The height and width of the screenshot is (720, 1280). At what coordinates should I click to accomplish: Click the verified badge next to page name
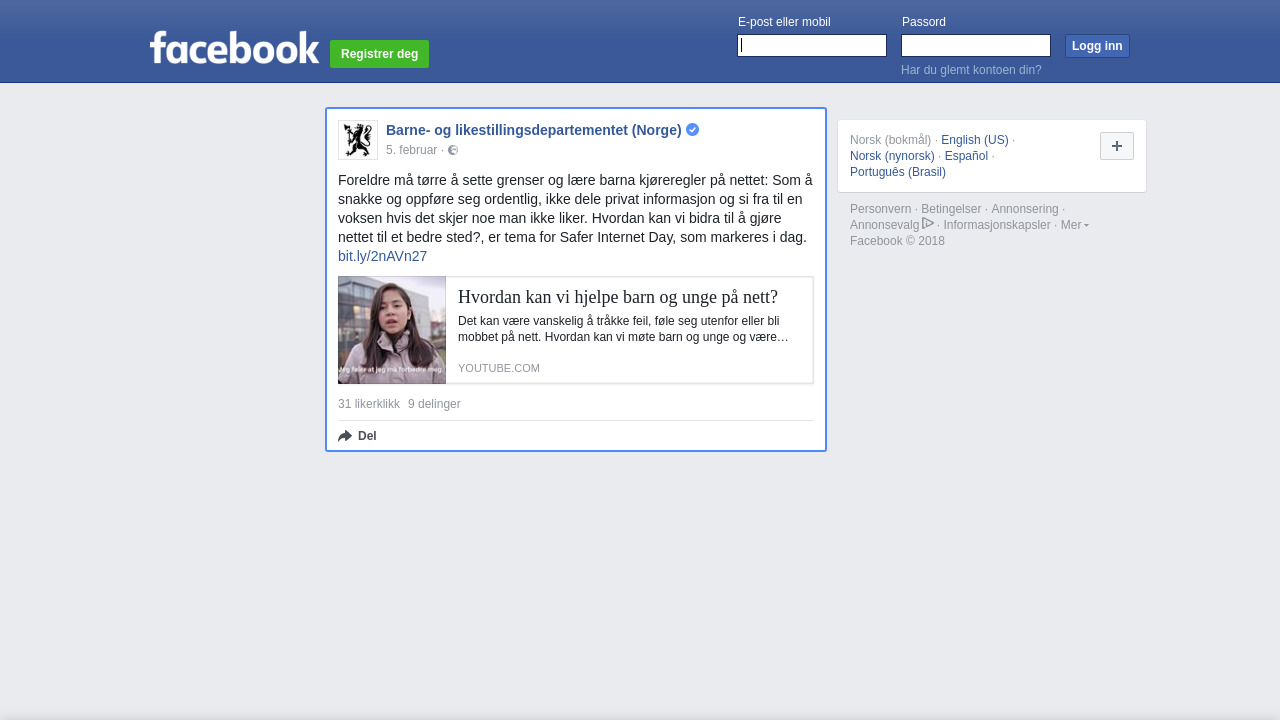coord(692,130)
